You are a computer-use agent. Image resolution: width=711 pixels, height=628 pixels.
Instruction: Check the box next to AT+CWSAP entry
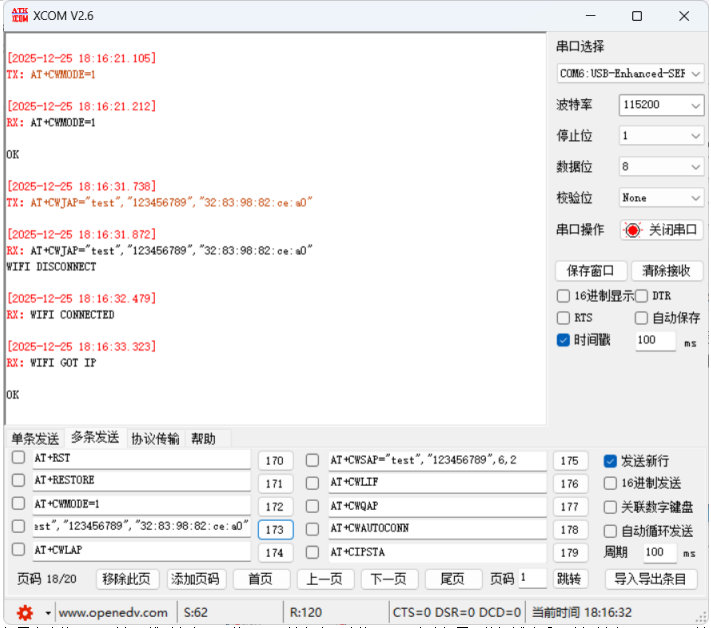pos(312,460)
